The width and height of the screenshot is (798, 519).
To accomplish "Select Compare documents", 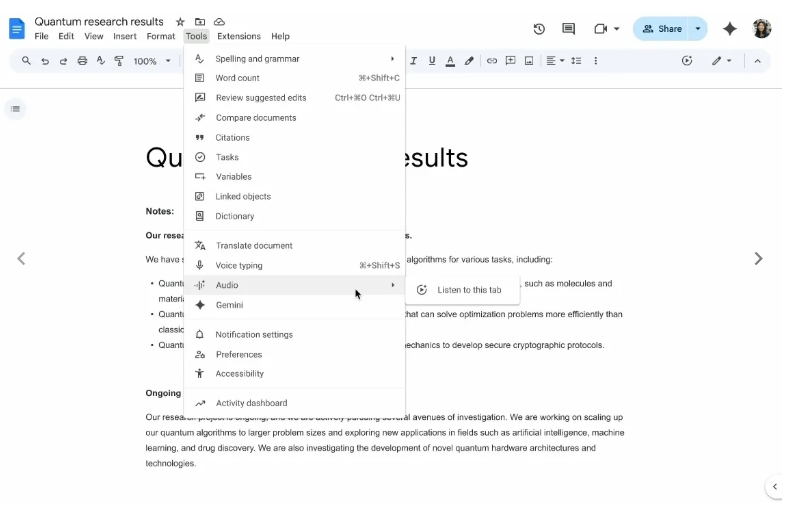I will [295, 118].
